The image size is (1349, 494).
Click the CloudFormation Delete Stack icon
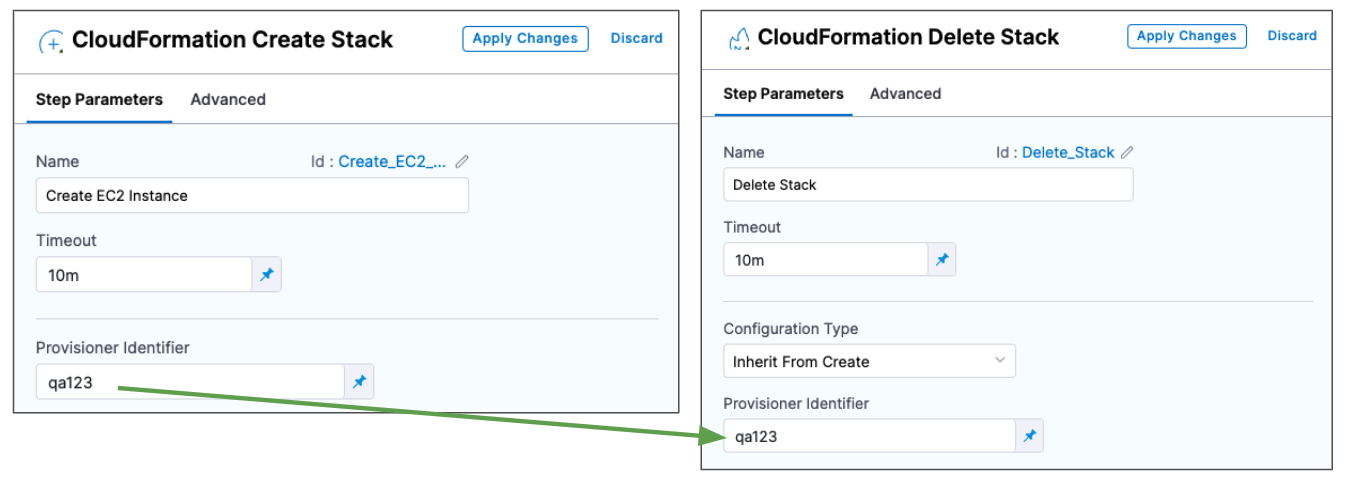tap(738, 39)
